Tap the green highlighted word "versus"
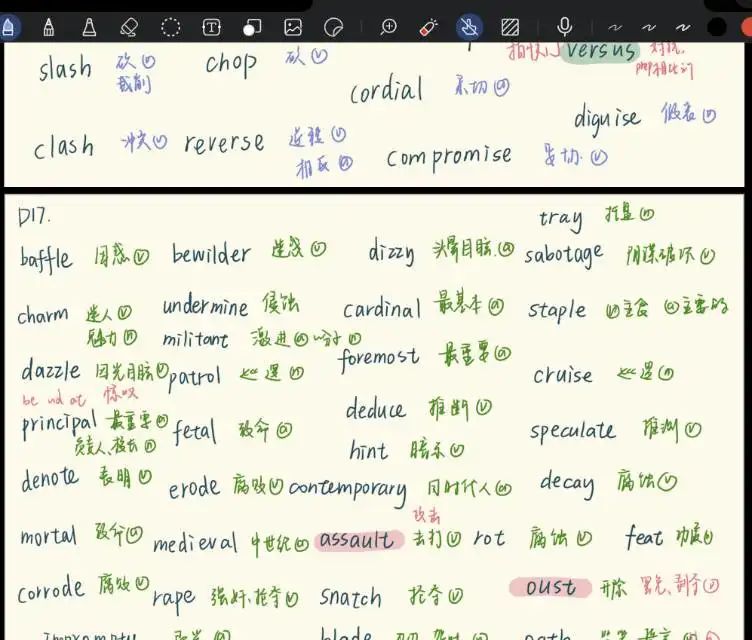The image size is (752, 640). point(600,50)
